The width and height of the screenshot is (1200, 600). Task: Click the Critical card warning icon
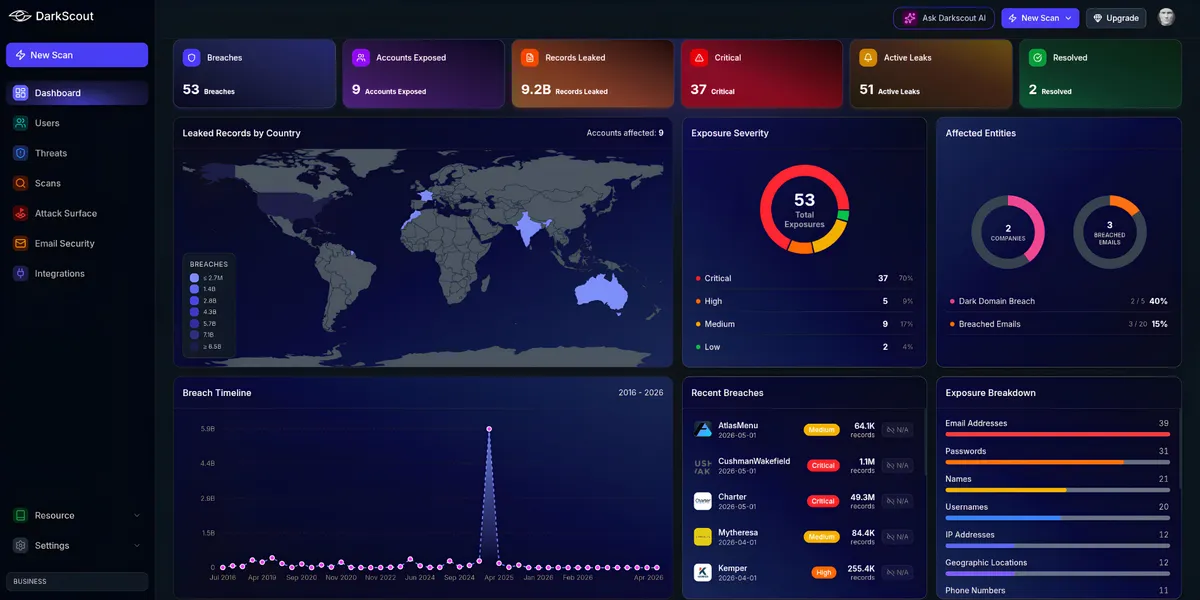click(699, 58)
